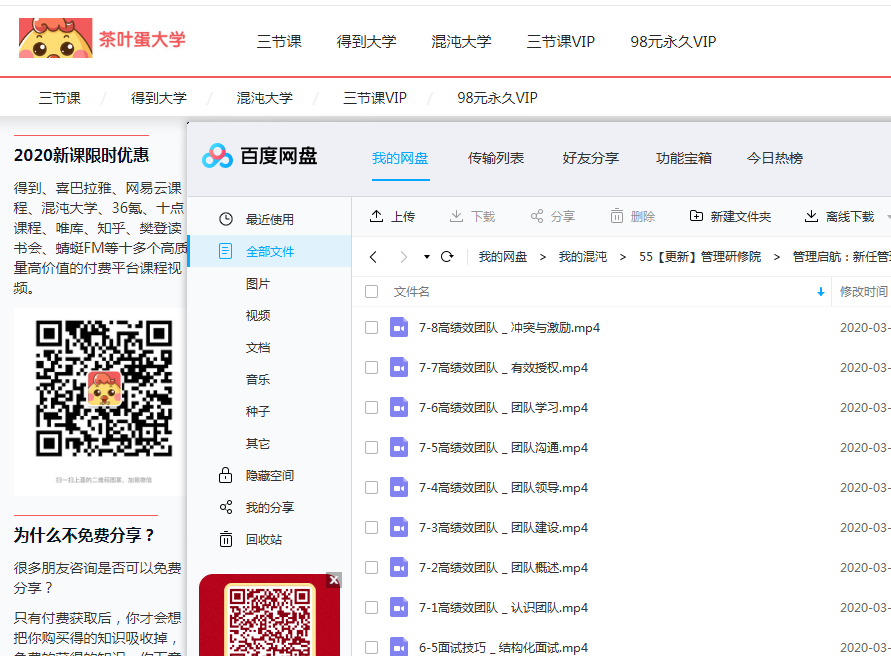Click the 我的分享 share icon in sidebar
891x656 pixels.
click(226, 507)
